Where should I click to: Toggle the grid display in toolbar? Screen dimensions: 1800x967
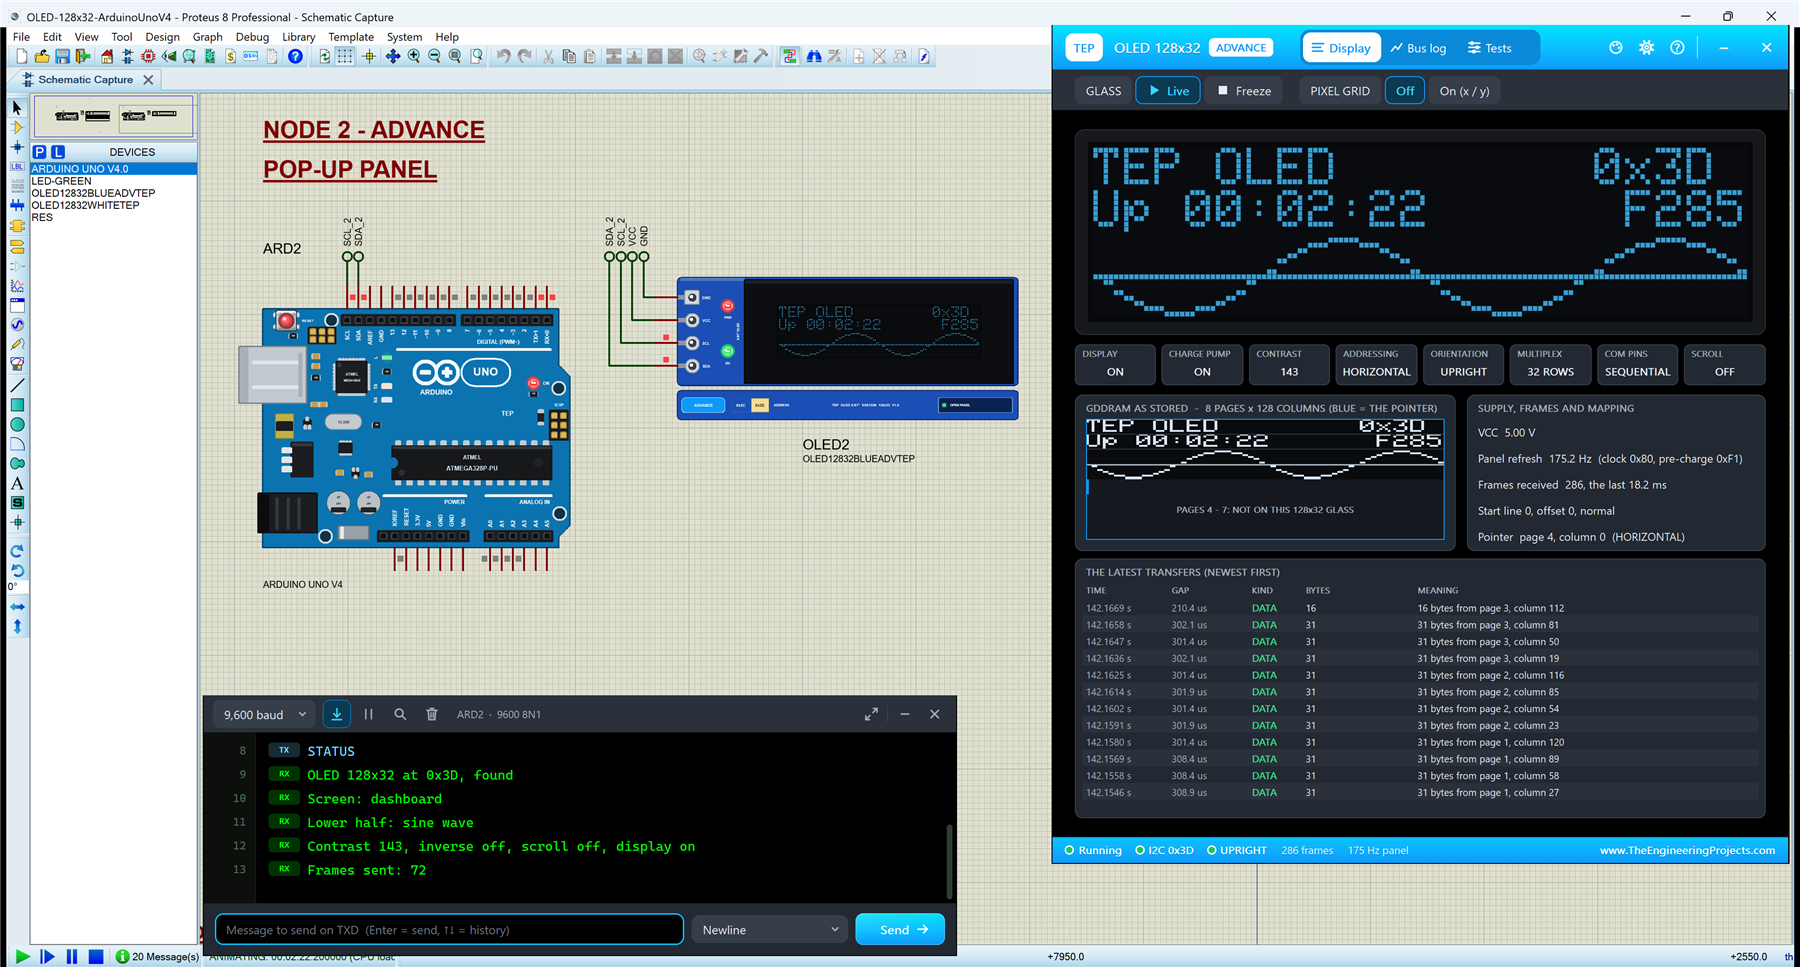(x=345, y=57)
